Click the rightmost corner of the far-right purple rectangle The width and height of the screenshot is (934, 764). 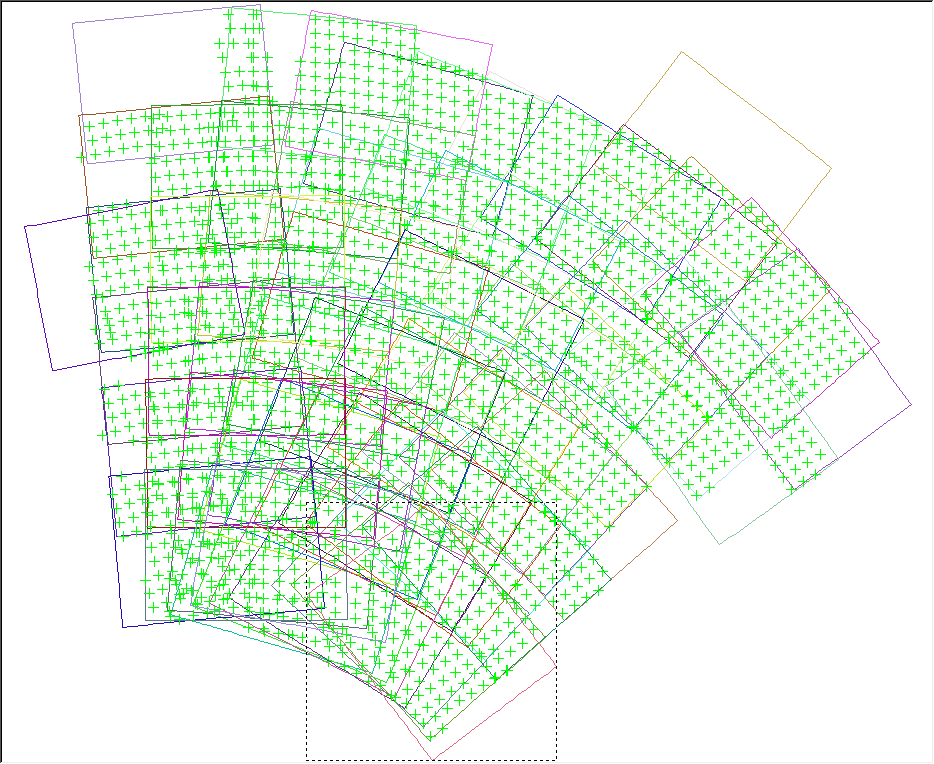pyautogui.click(x=912, y=405)
